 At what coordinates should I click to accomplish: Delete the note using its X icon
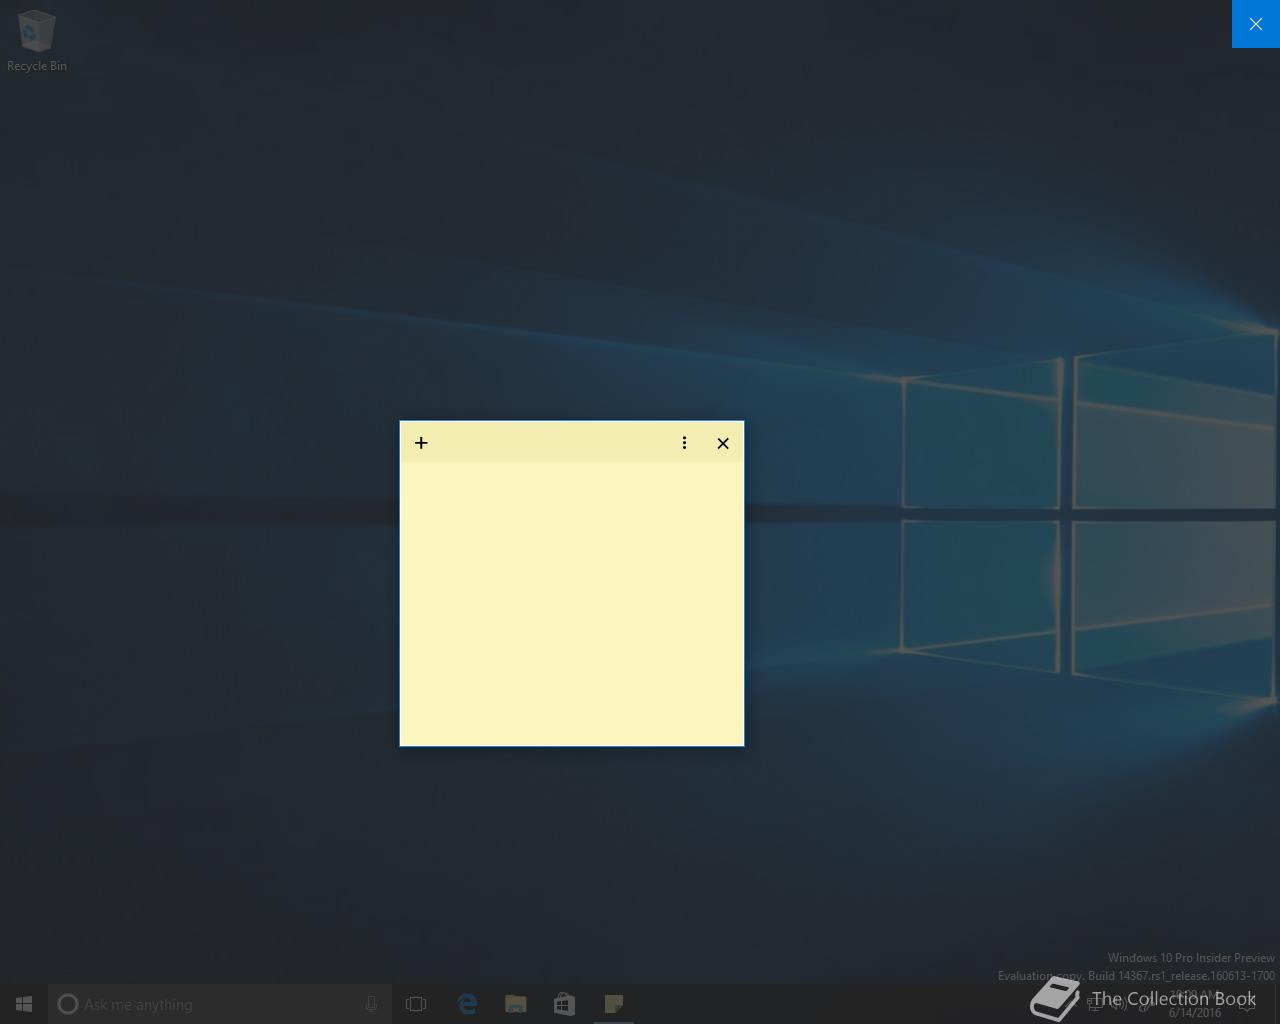(x=723, y=443)
